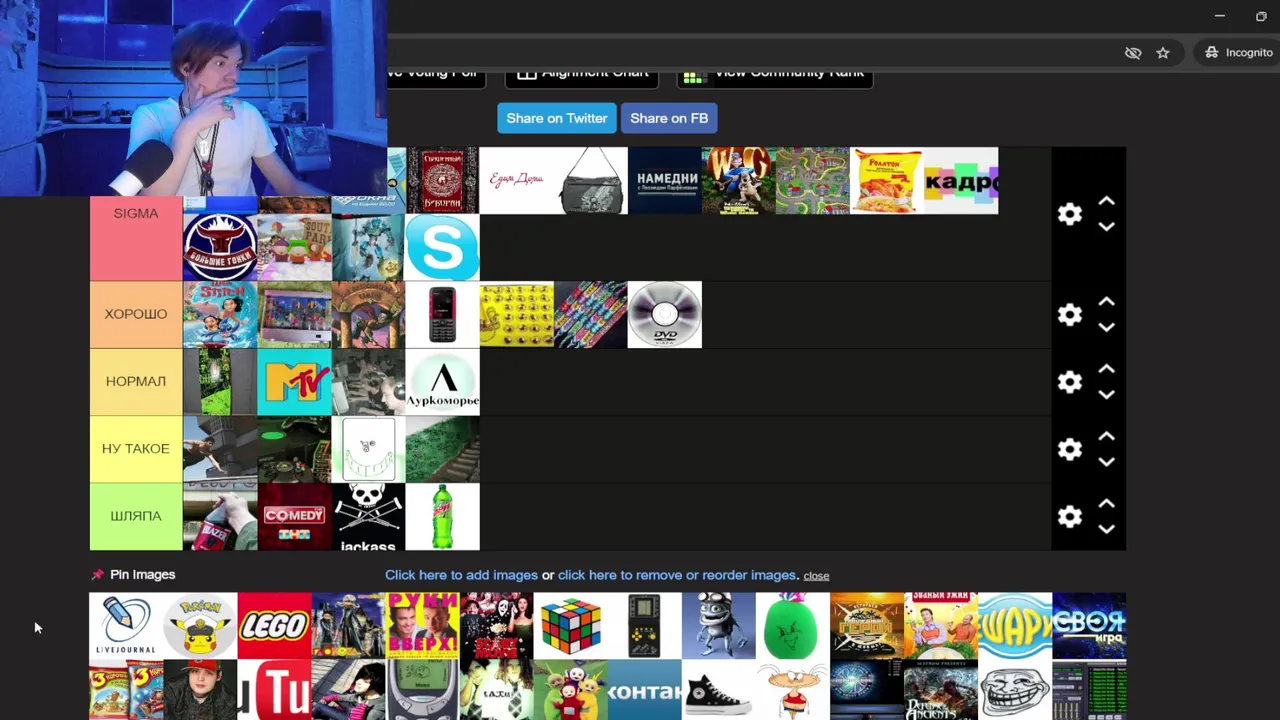Click Share on Twitter button
1280x720 pixels.
pyautogui.click(x=557, y=118)
